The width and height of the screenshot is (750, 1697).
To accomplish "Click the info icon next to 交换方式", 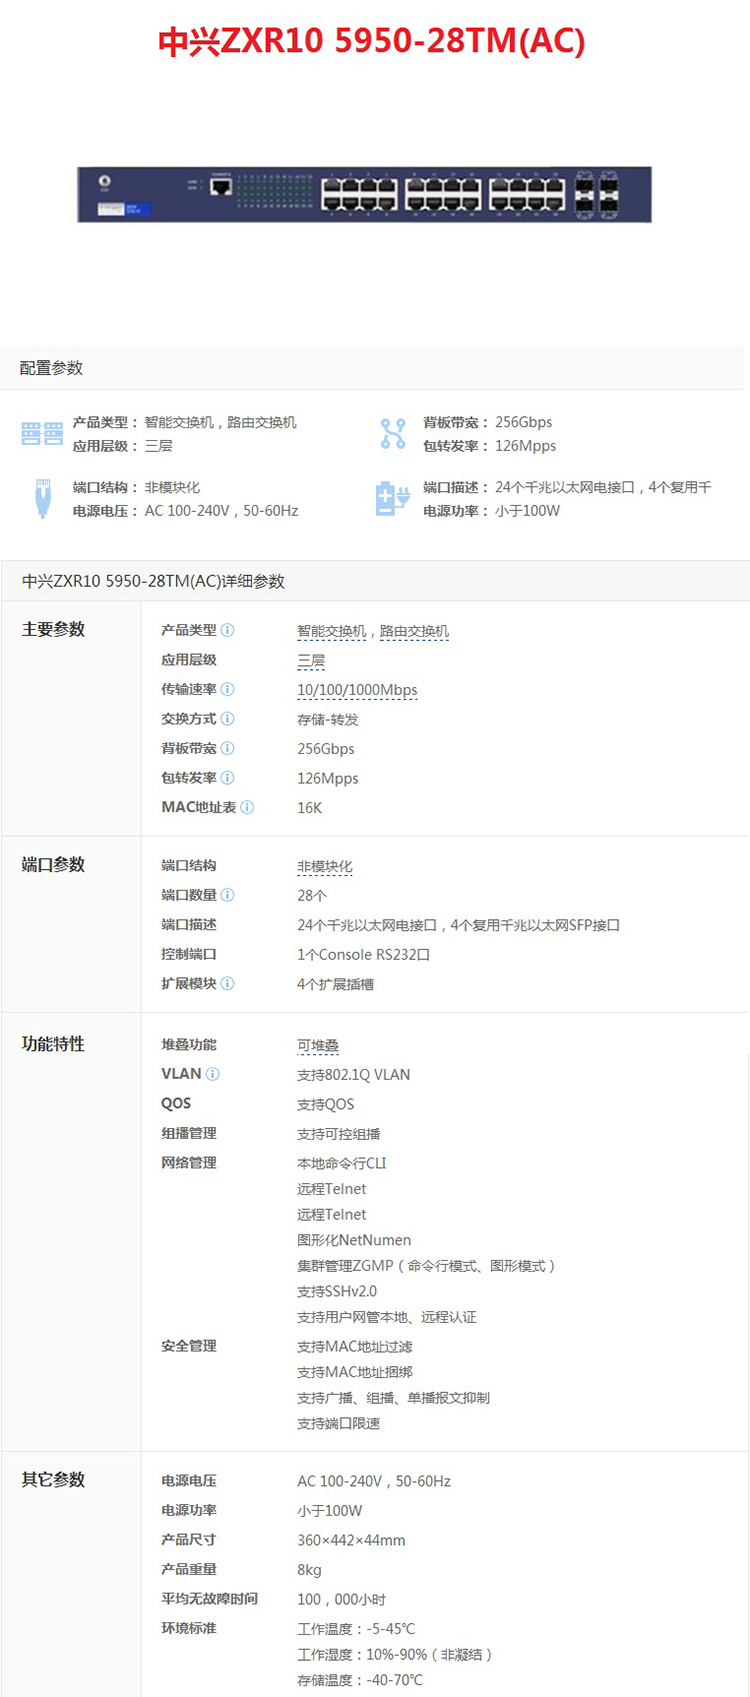I will pyautogui.click(x=228, y=719).
